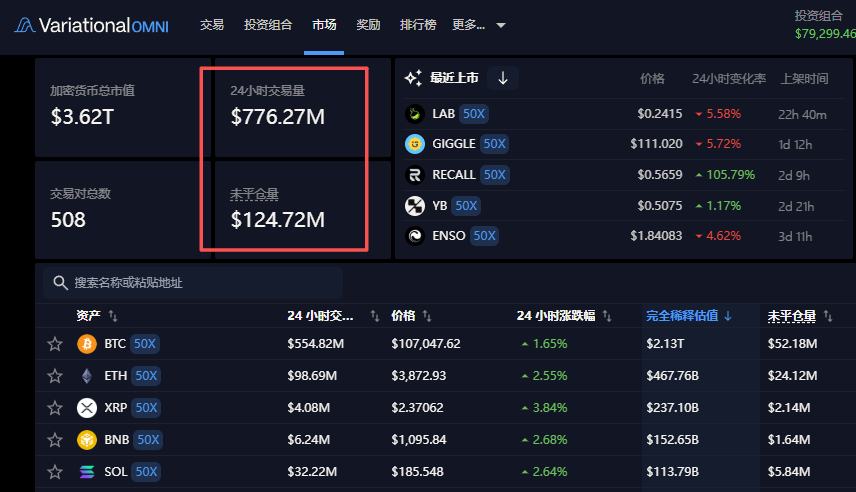Viewport: 856px width, 492px height.
Task: Click the BNB coin icon
Action: tap(87, 440)
